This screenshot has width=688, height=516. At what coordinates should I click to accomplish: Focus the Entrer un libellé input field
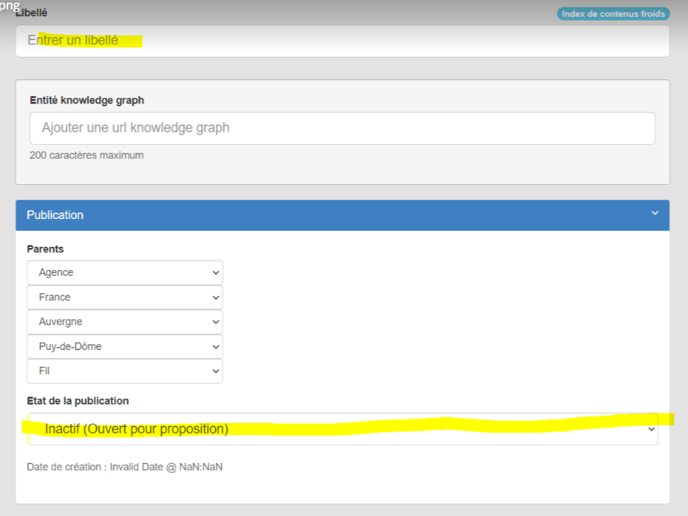pos(342,41)
